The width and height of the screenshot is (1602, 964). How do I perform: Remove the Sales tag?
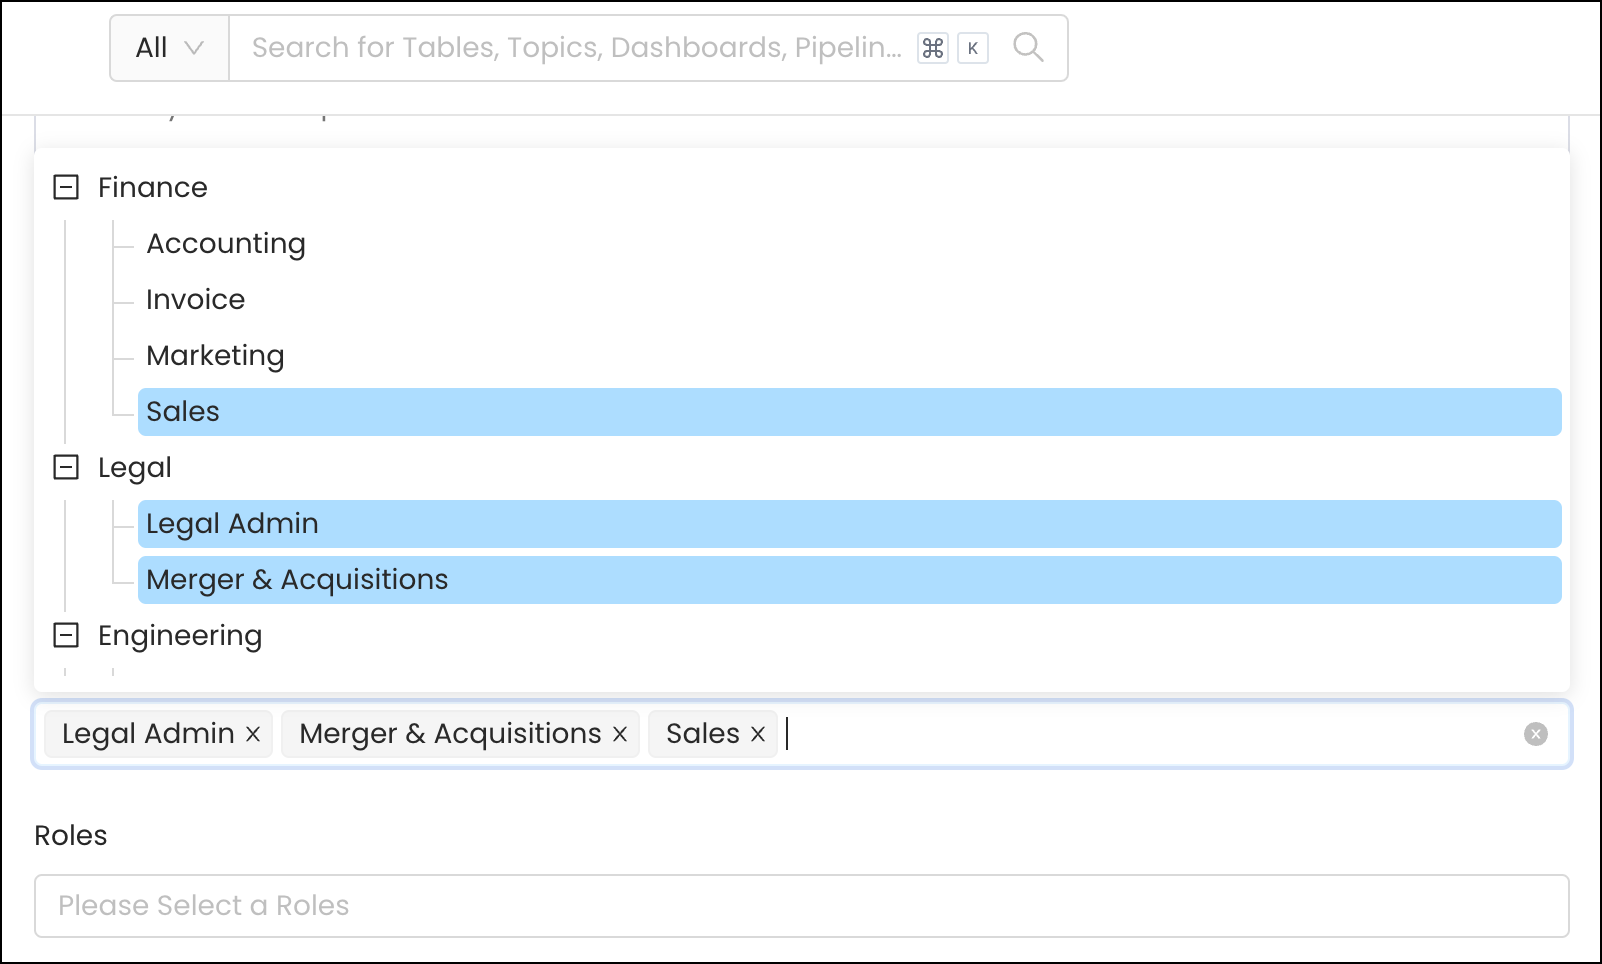coord(758,734)
